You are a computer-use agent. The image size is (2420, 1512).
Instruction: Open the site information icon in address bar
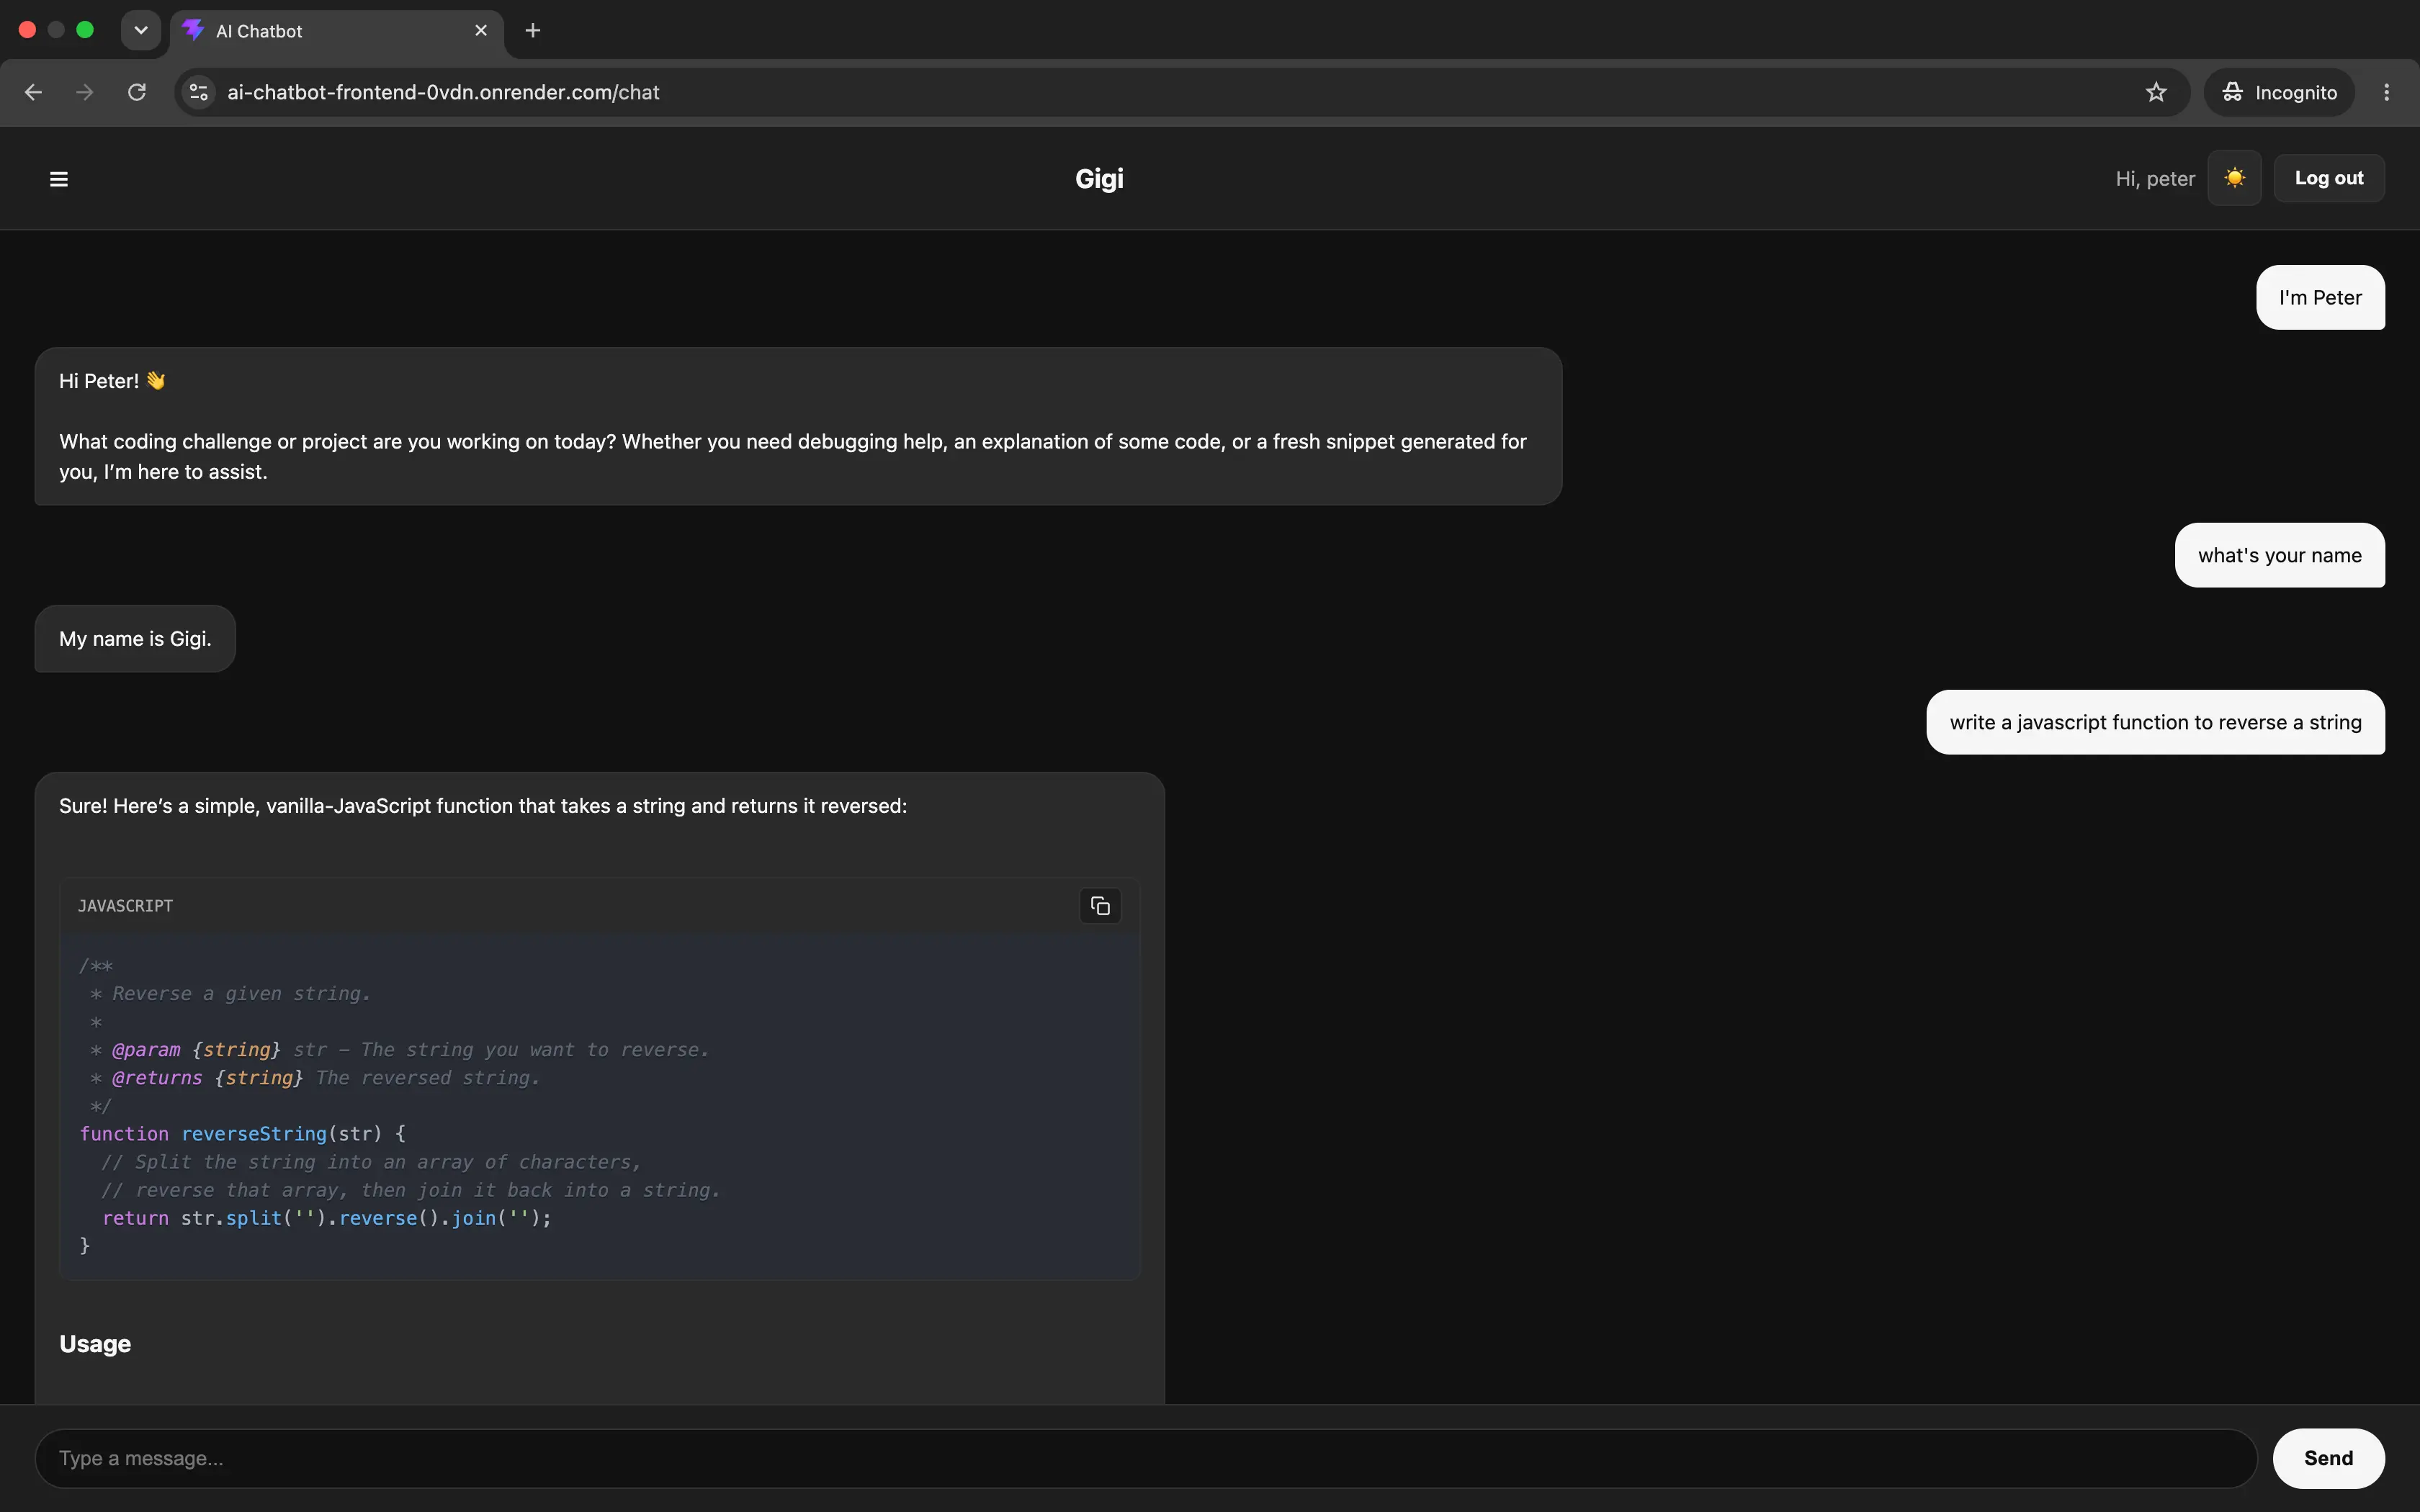199,92
